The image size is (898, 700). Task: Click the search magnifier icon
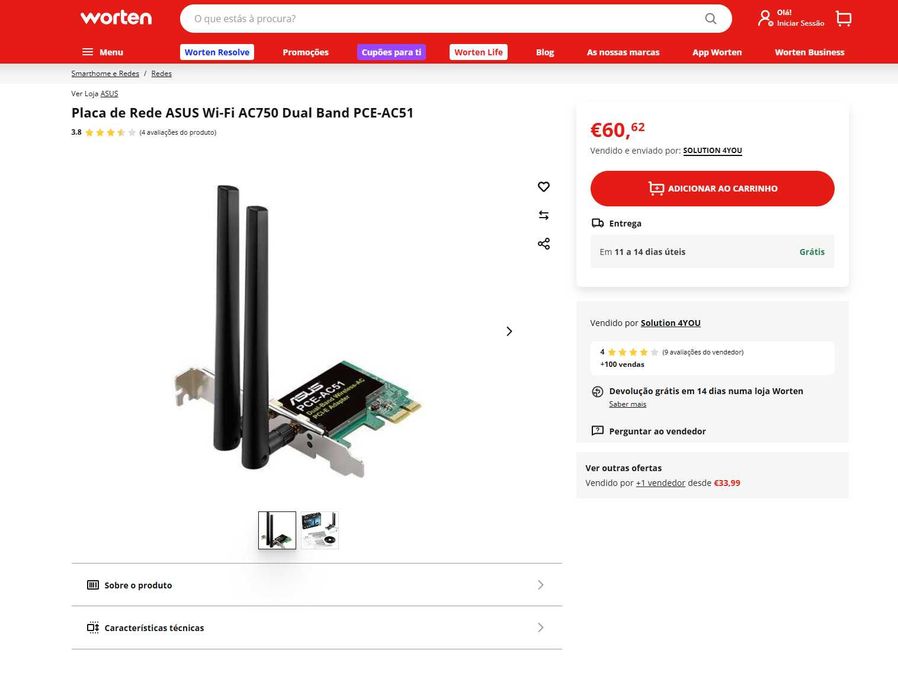pos(711,19)
